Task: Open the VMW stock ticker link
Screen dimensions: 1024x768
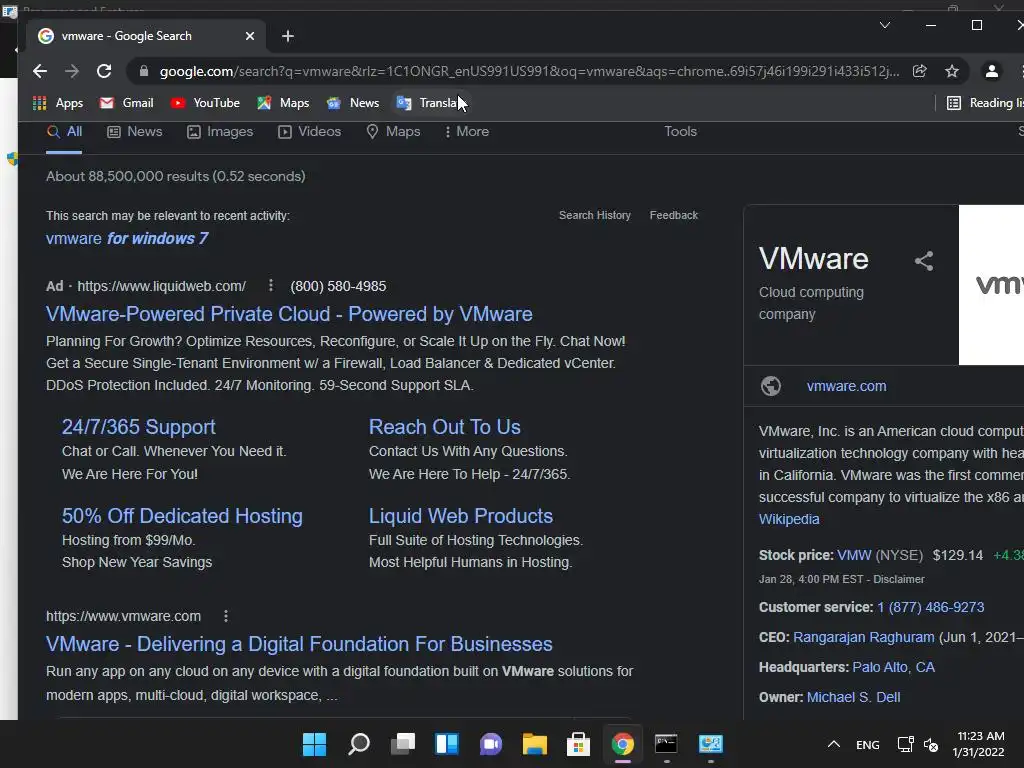Action: coord(854,555)
